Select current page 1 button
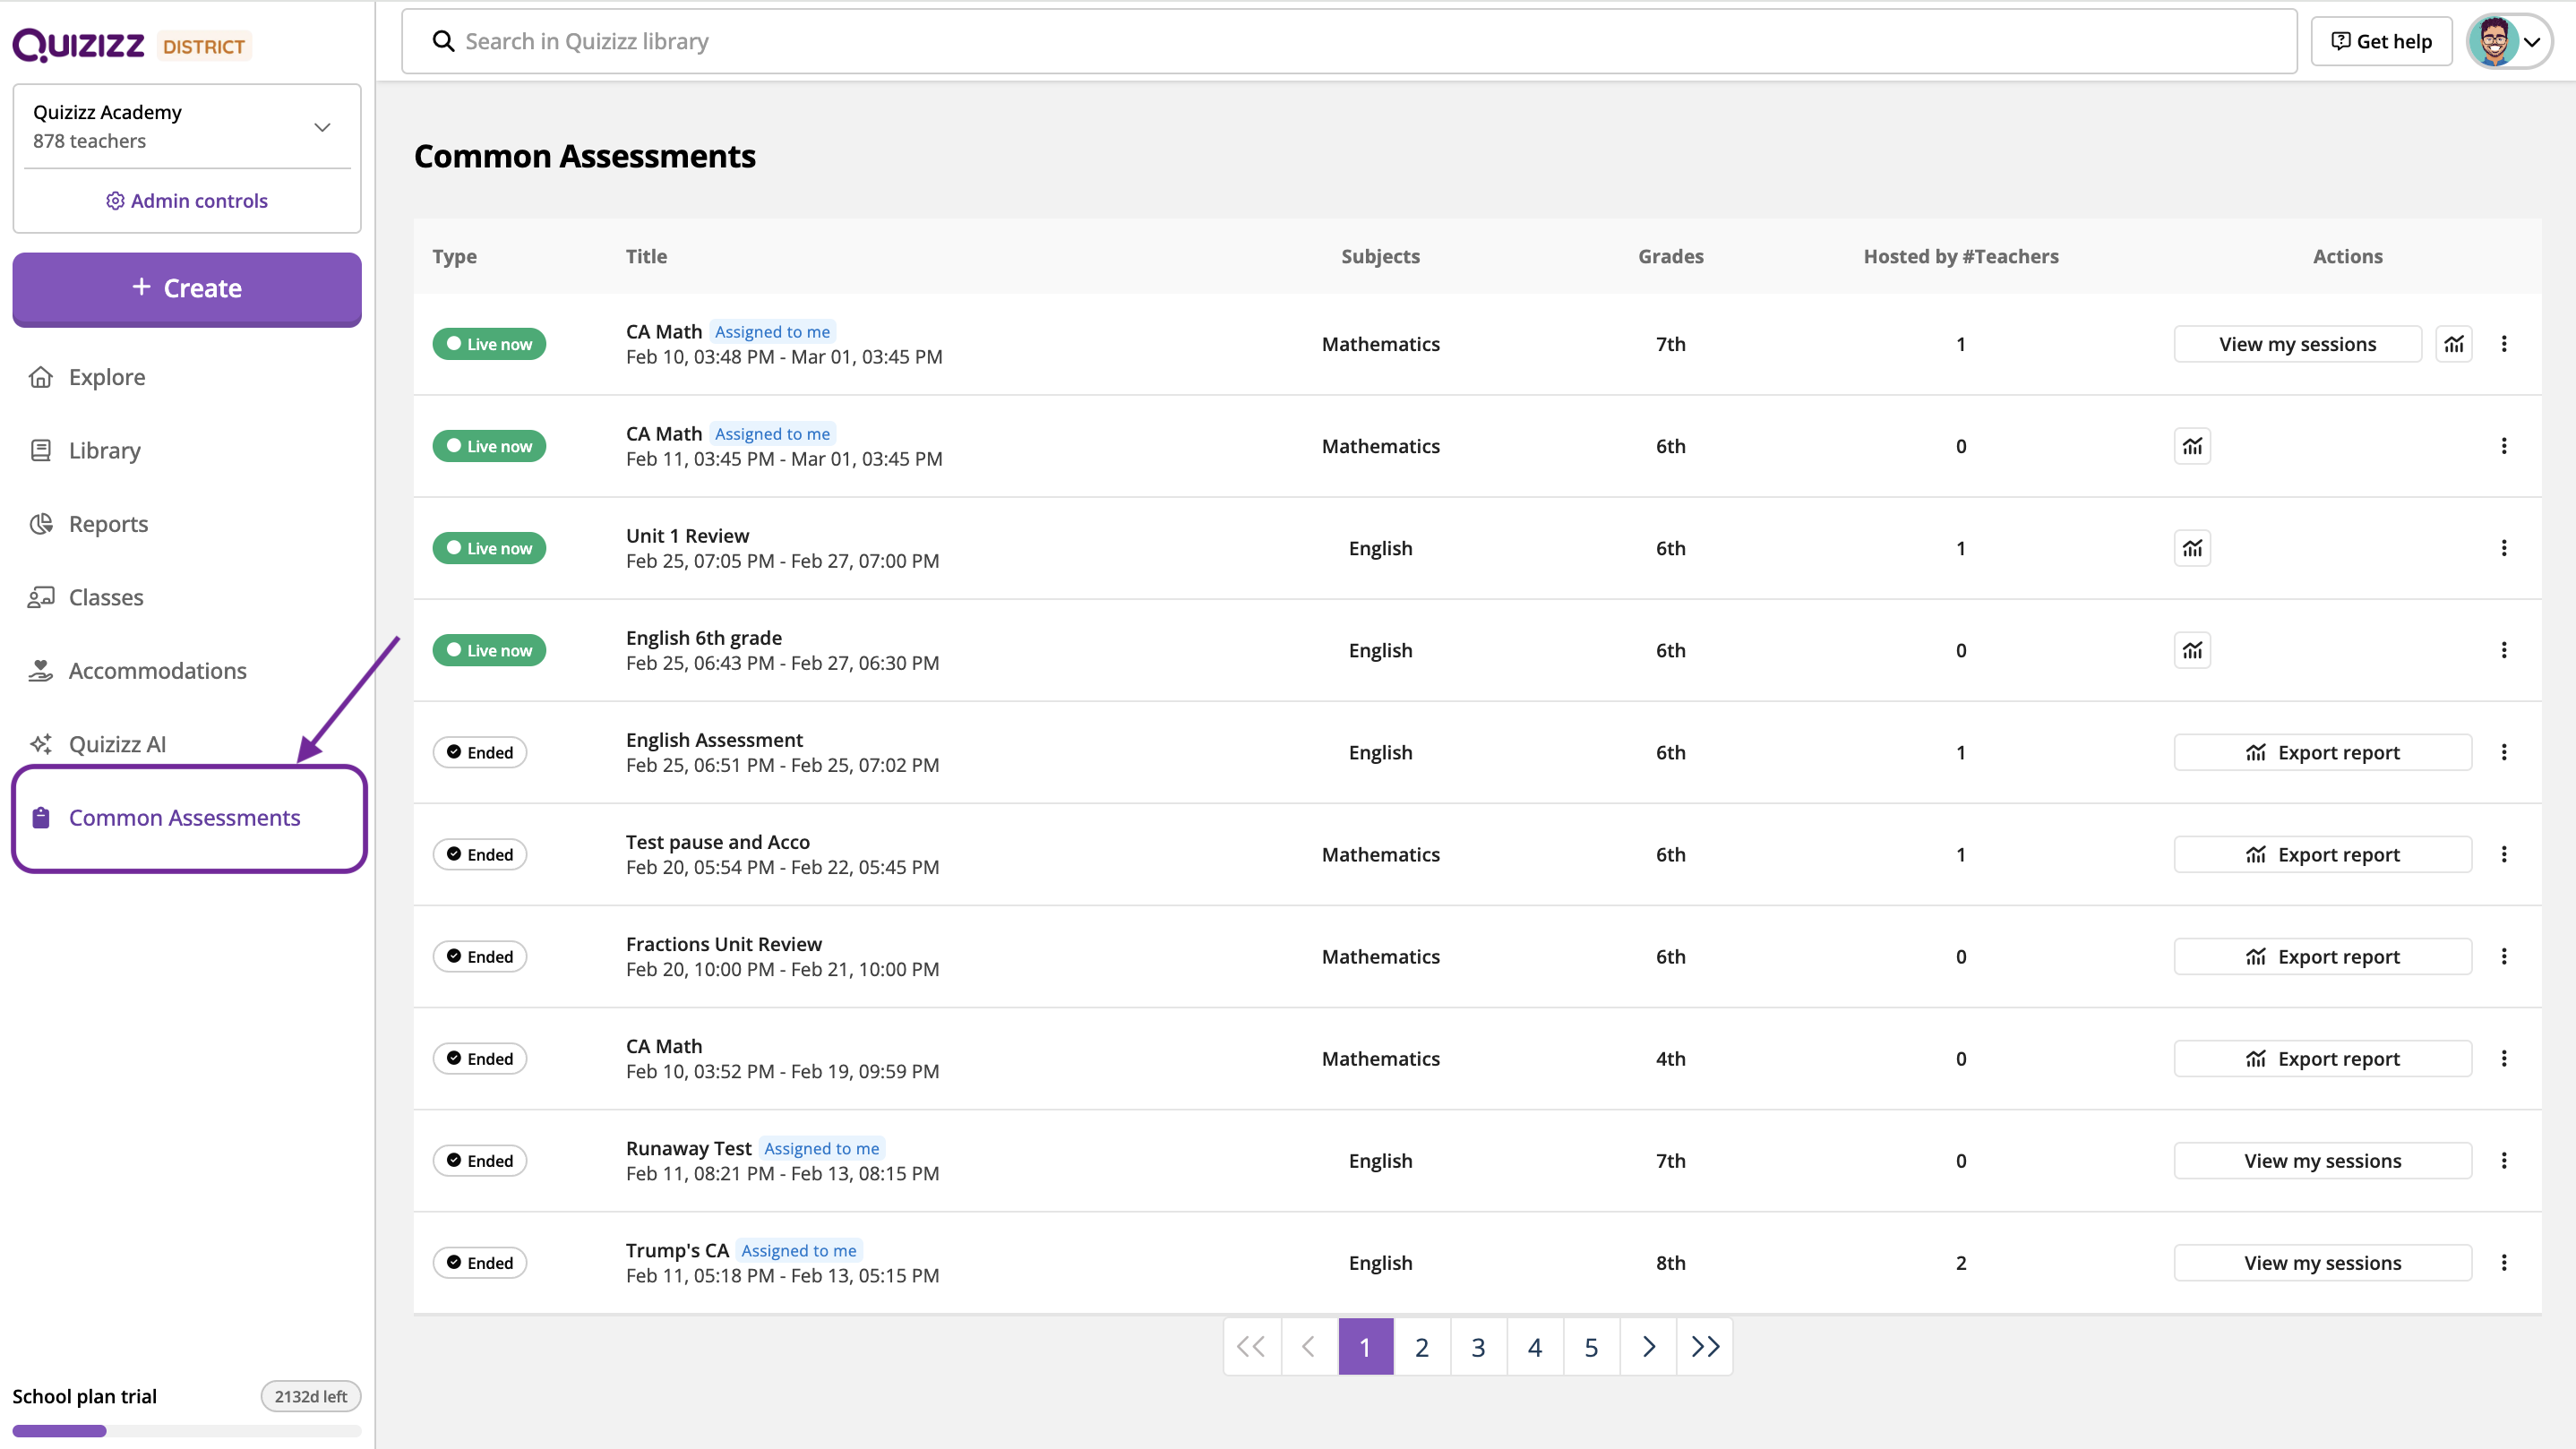 [1365, 1347]
